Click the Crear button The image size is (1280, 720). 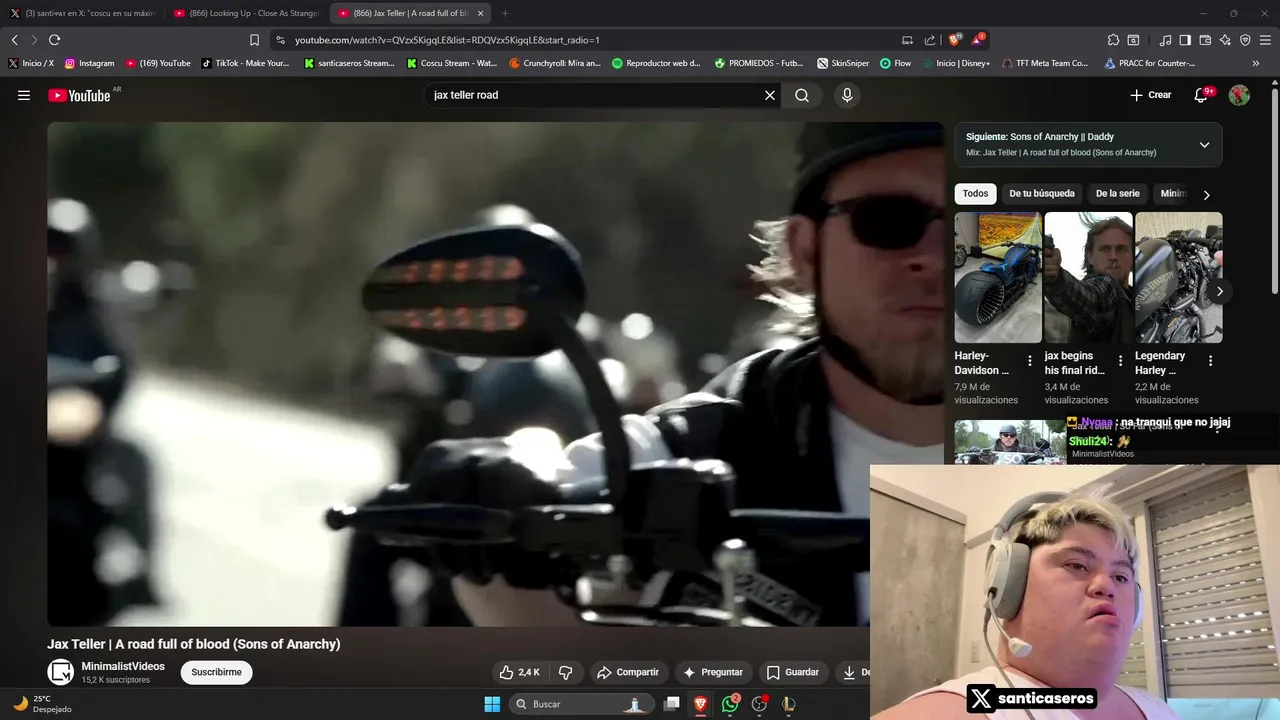coord(1151,95)
